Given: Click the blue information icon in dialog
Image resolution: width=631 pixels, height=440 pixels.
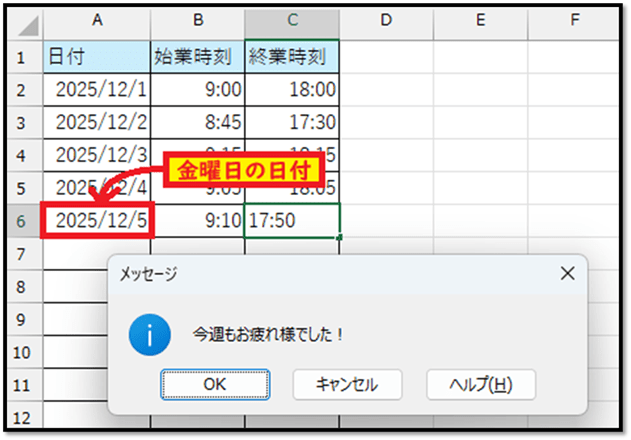Looking at the screenshot, I should 148,336.
